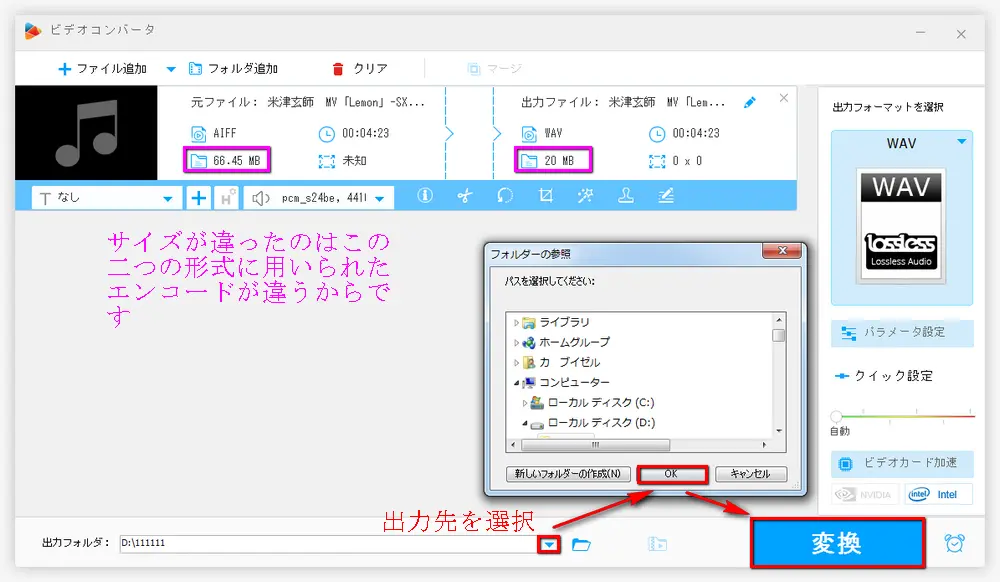Collapse the コンピューター tree node

(x=517, y=383)
